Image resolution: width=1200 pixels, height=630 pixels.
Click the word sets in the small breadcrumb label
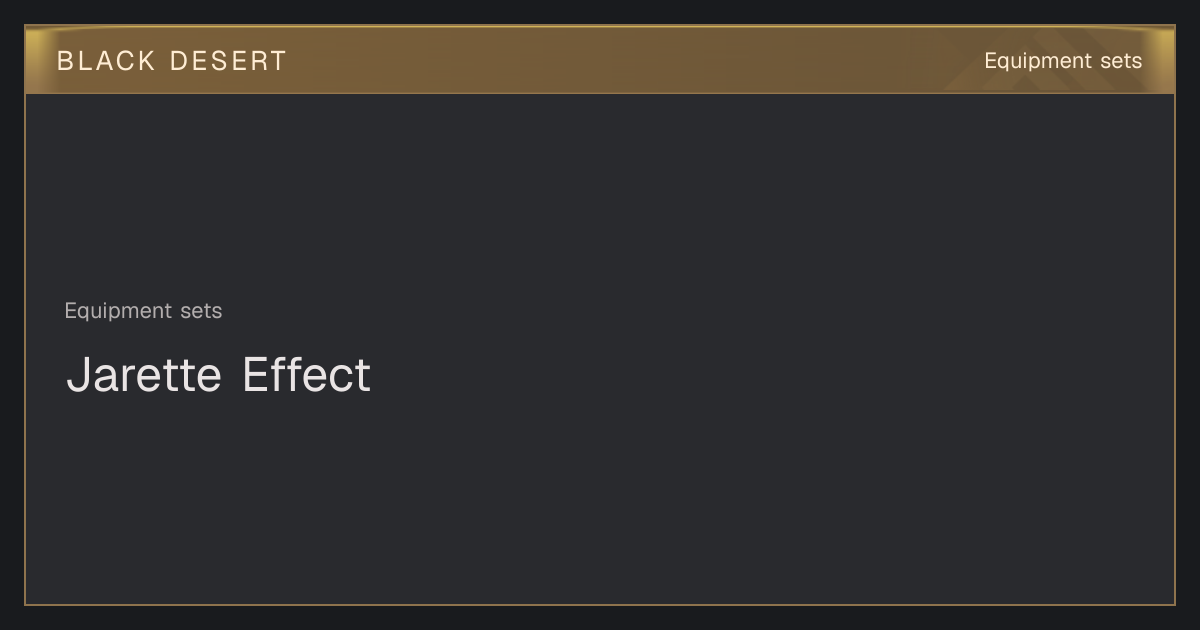(201, 311)
